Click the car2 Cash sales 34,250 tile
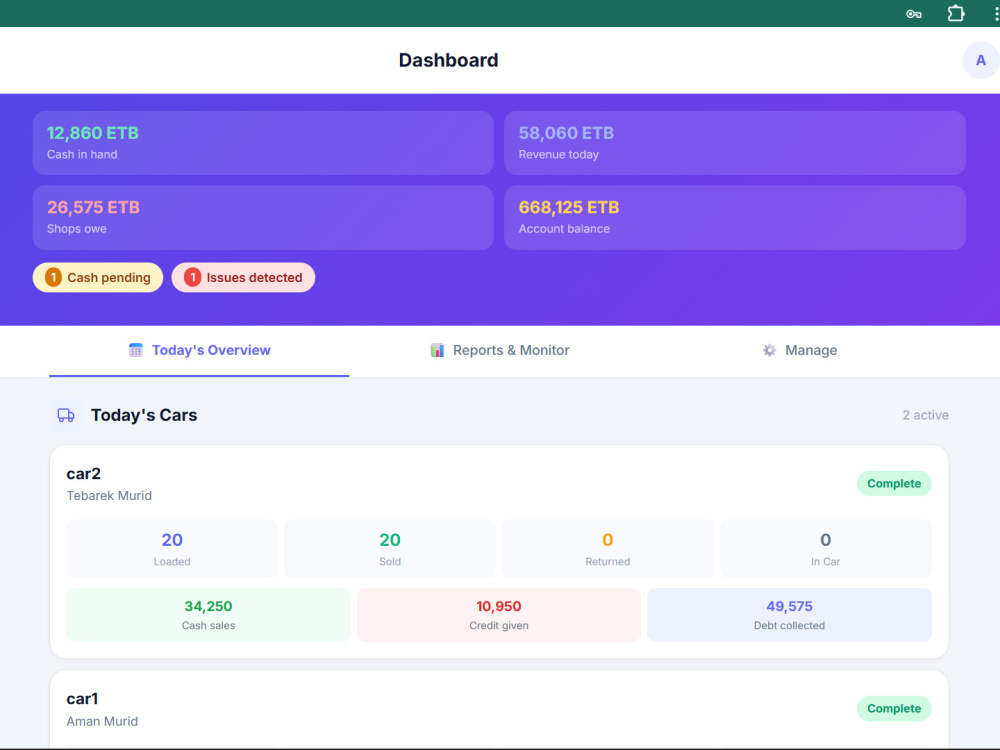Viewport: 1000px width, 750px height. tap(209, 615)
